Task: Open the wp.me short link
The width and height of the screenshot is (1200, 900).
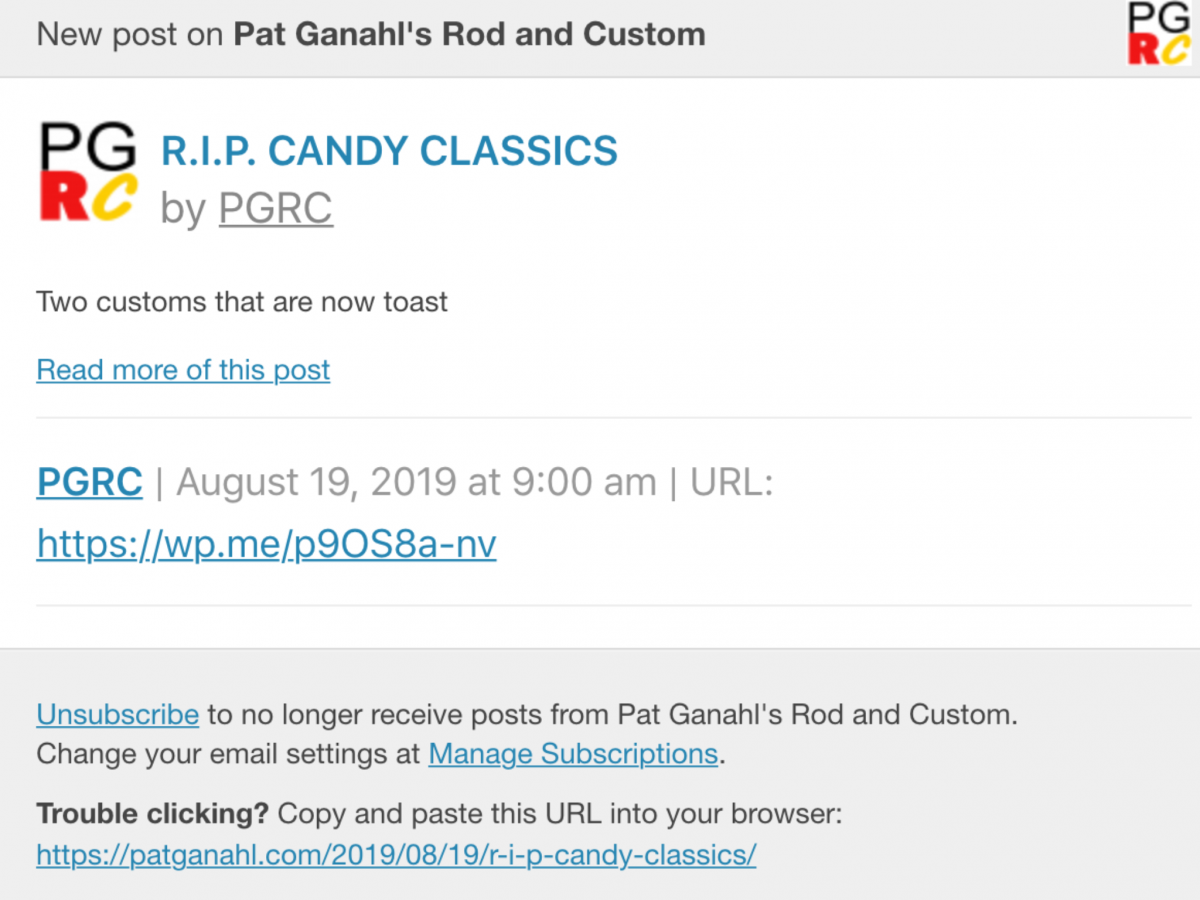Action: (x=266, y=544)
